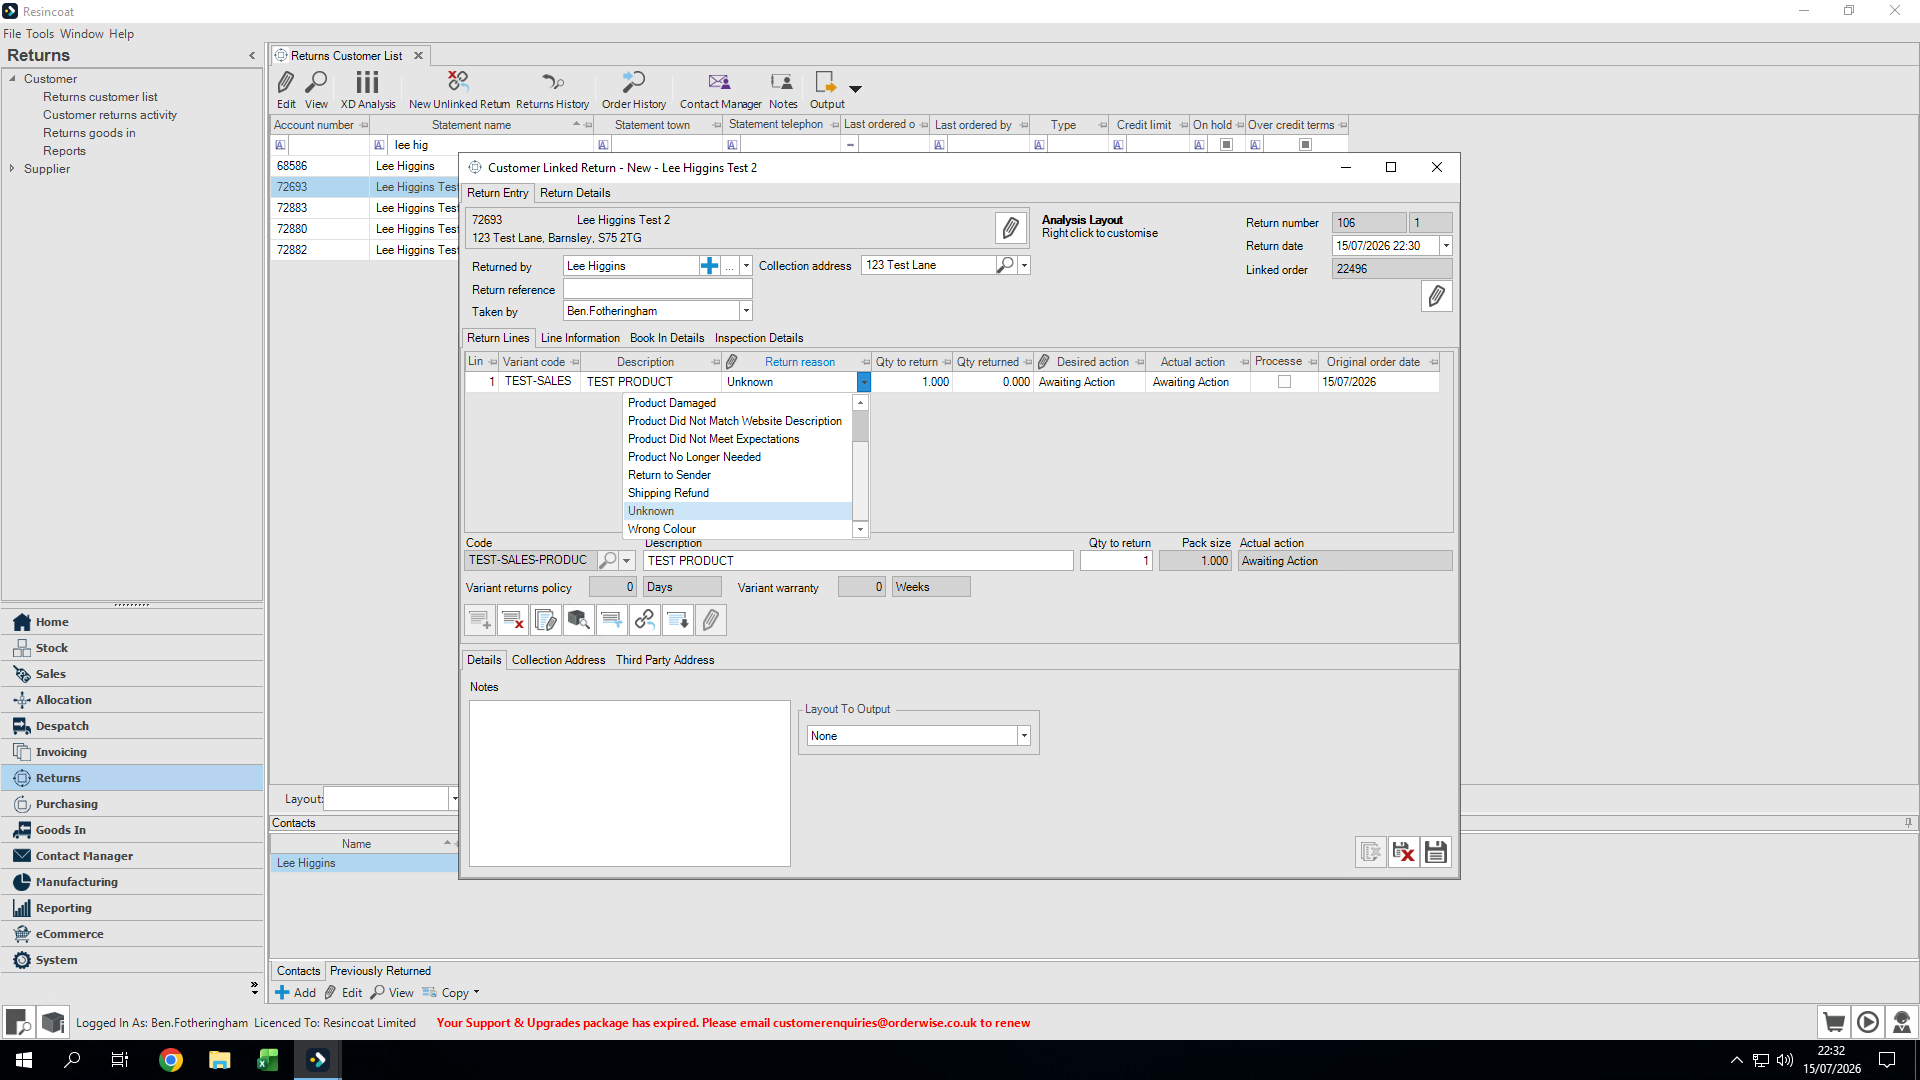Click the collection address magnifier icon
The width and height of the screenshot is (1920, 1080).
coord(1005,265)
